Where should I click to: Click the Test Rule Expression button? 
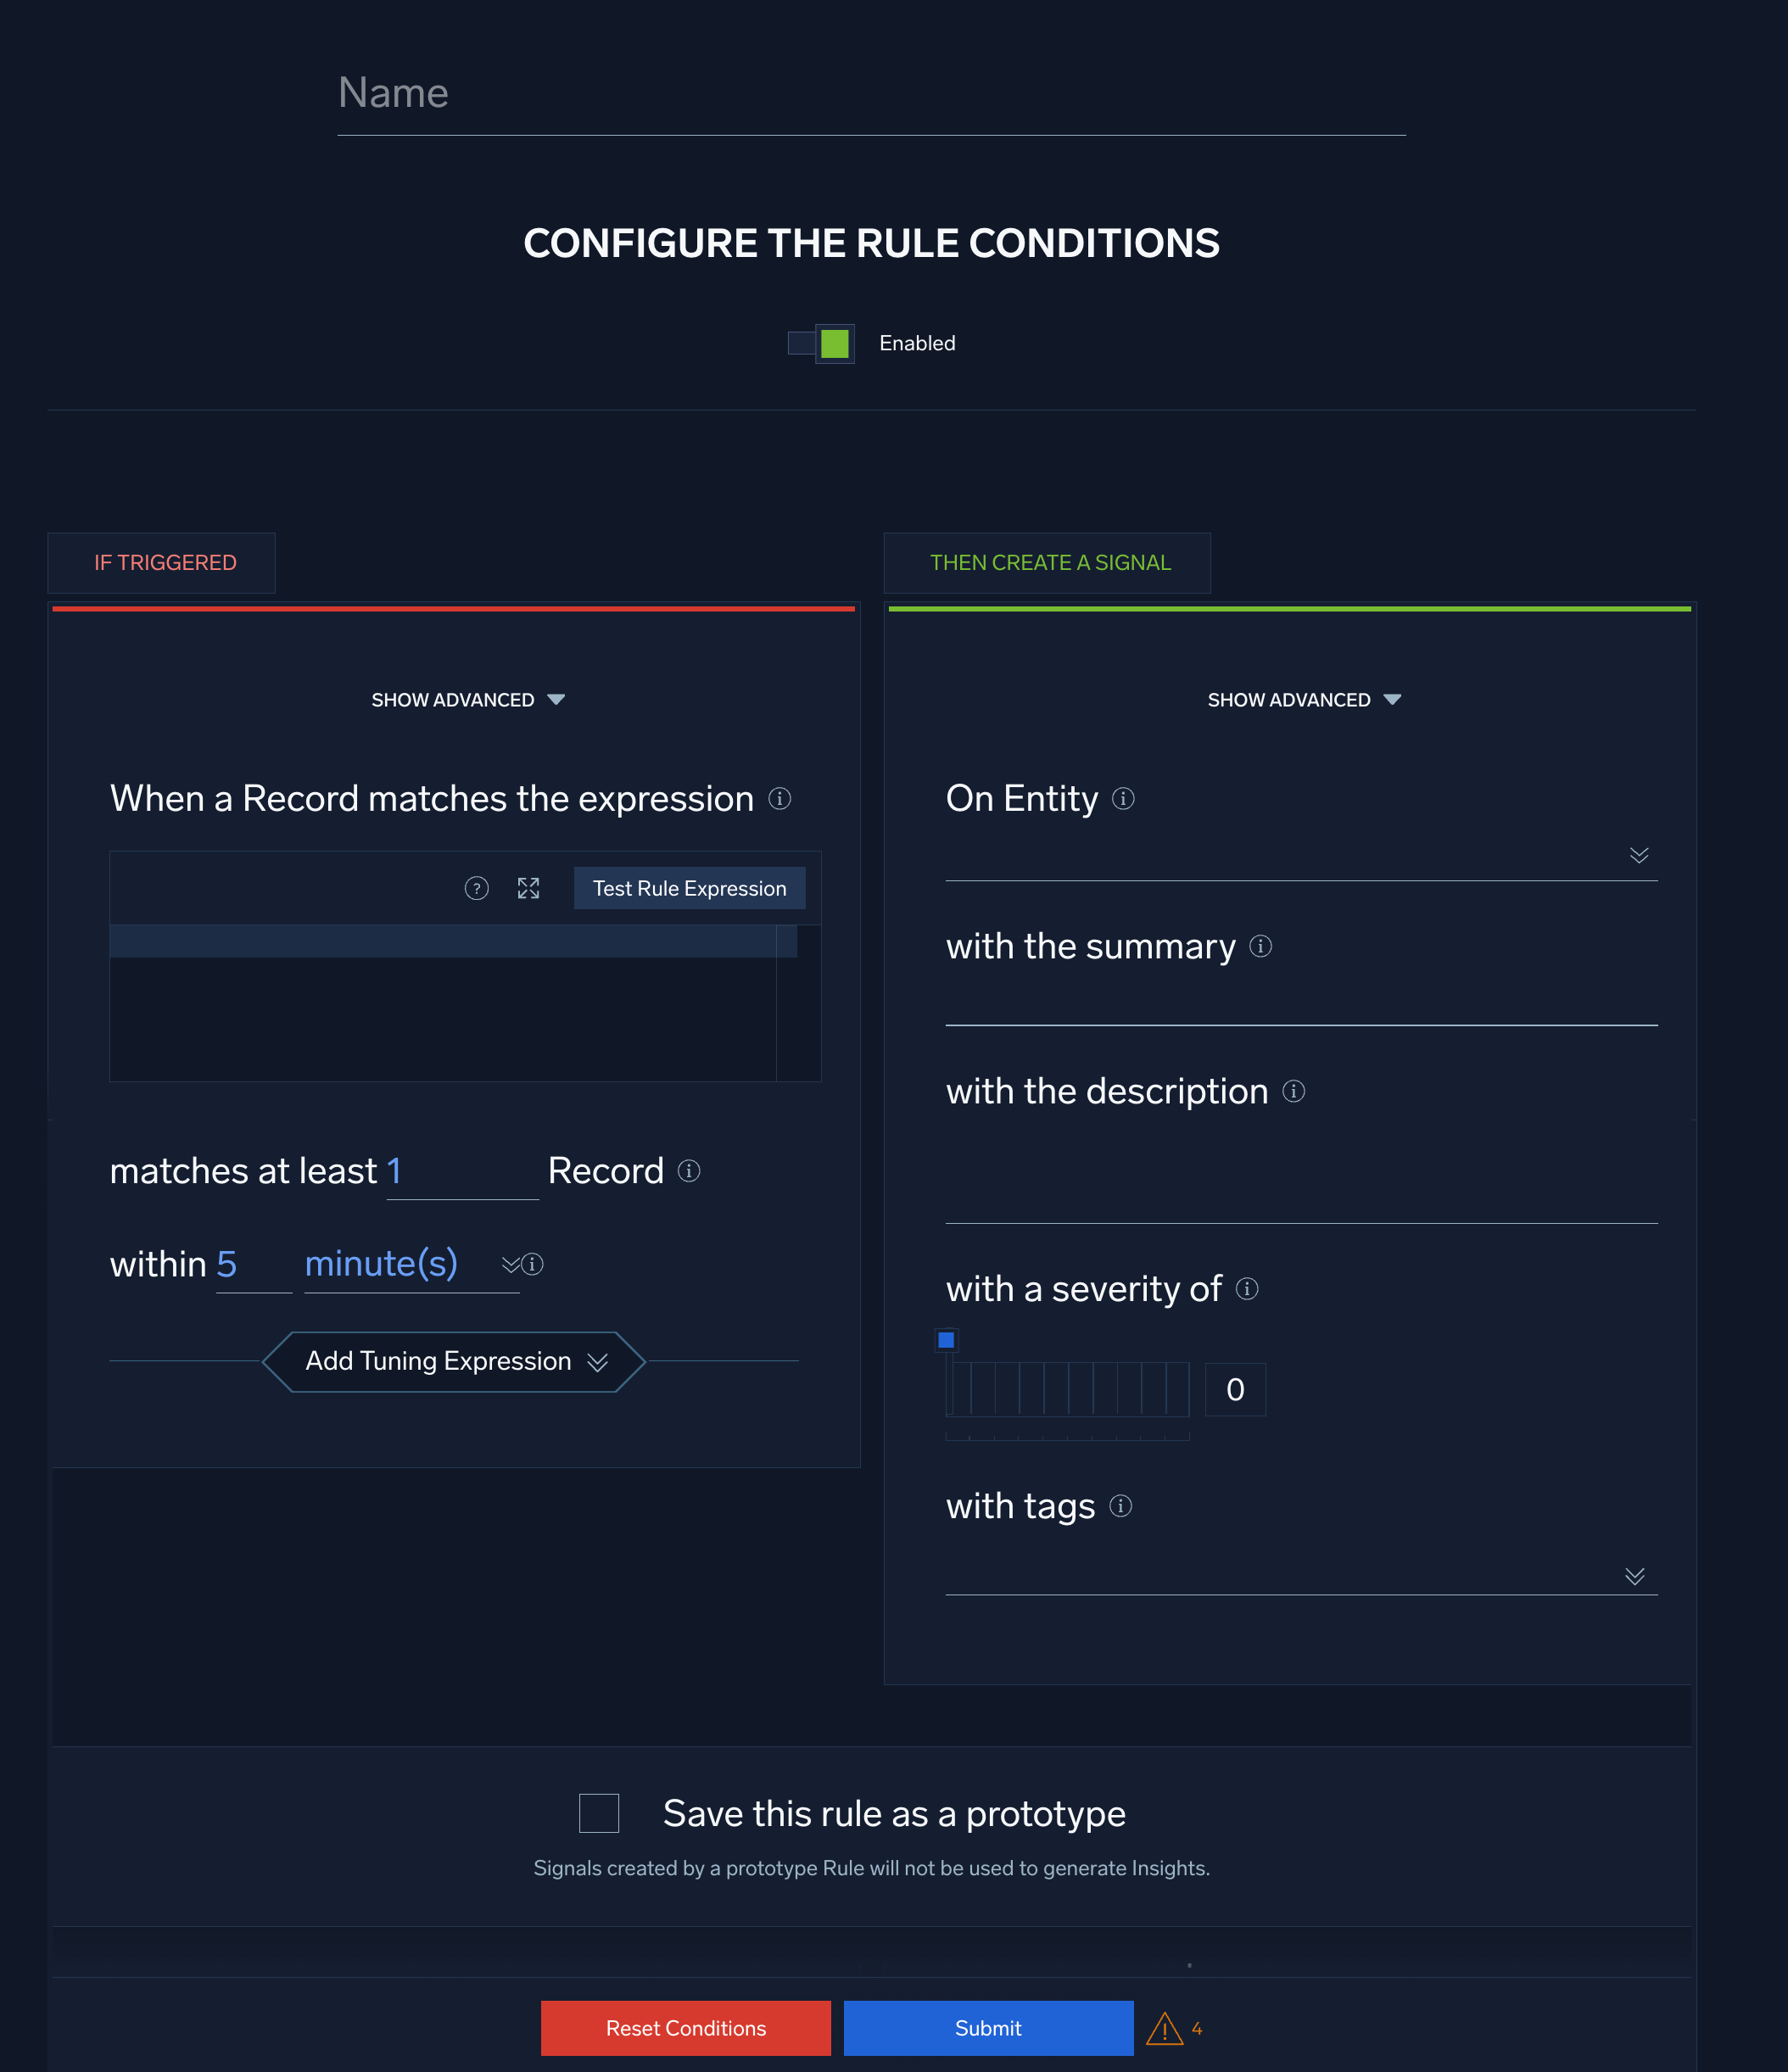tap(689, 888)
